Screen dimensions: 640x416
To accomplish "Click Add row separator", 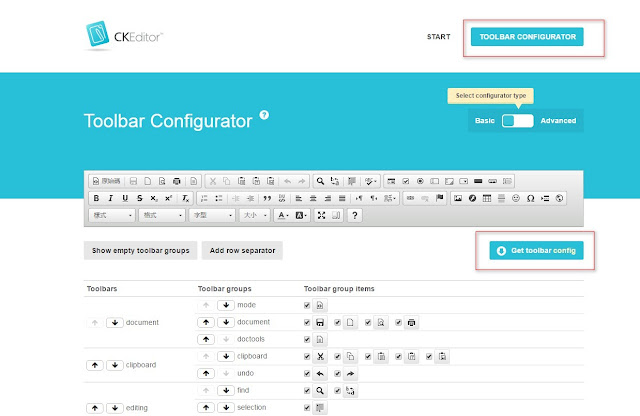I will (x=242, y=250).
